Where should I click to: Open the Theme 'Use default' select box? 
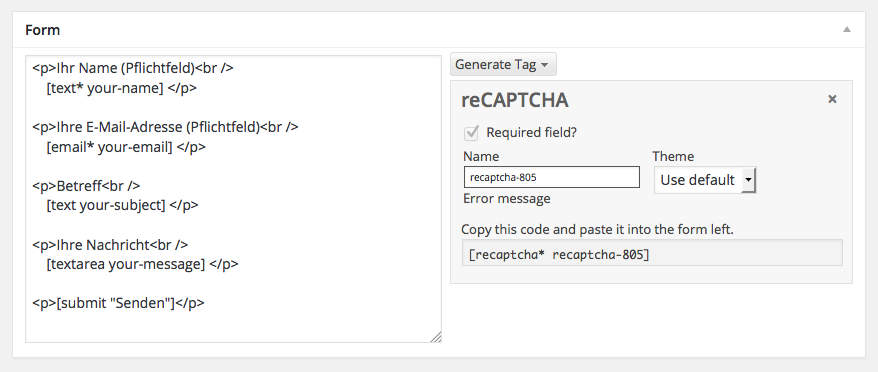pyautogui.click(x=705, y=180)
